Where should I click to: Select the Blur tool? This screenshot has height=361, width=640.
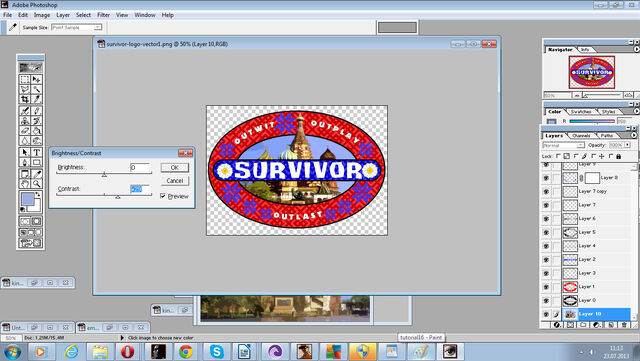coord(25,141)
